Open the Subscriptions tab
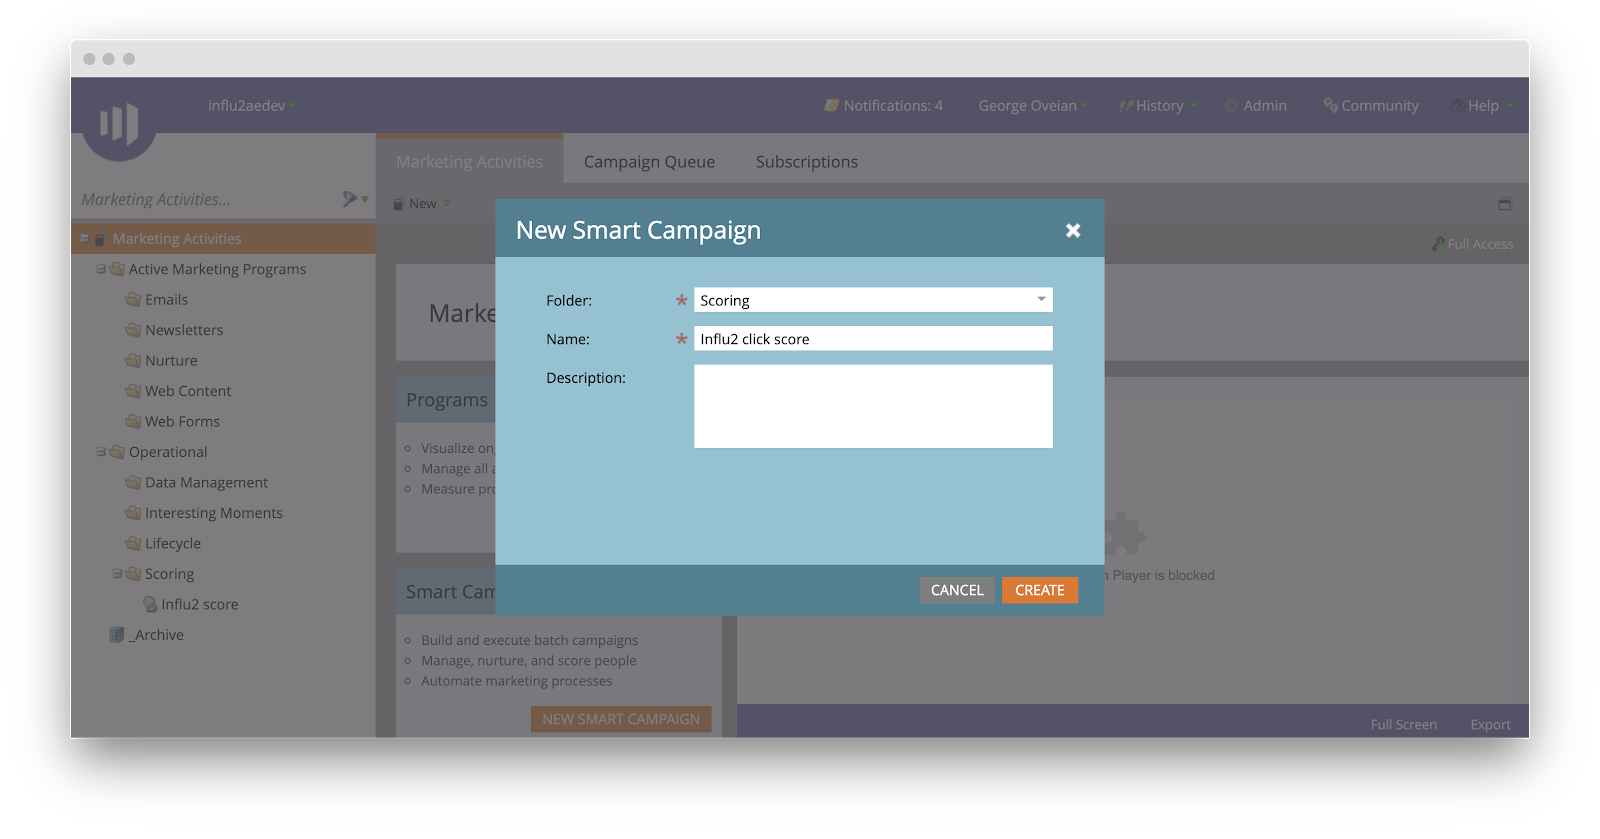This screenshot has width=1600, height=839. point(806,162)
